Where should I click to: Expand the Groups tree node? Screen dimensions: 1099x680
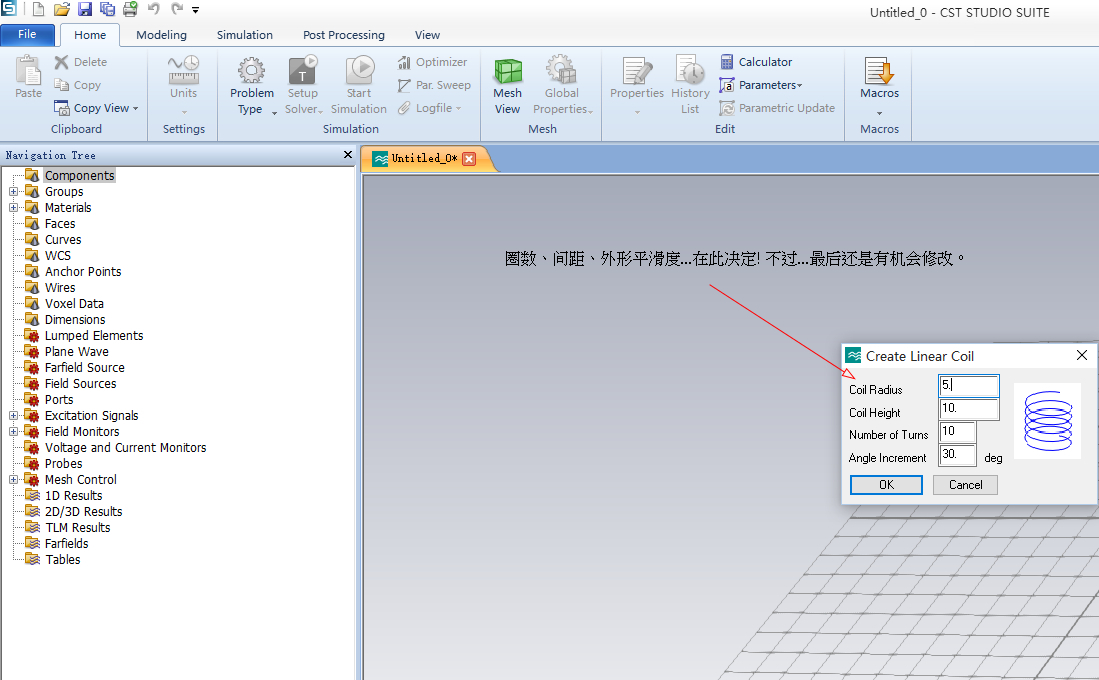[x=13, y=191]
